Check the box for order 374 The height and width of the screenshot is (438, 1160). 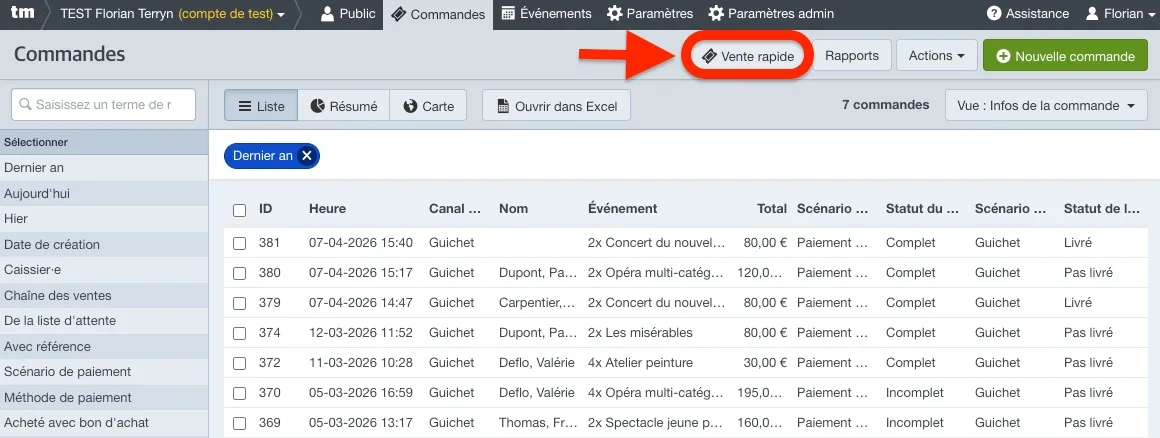click(x=239, y=334)
